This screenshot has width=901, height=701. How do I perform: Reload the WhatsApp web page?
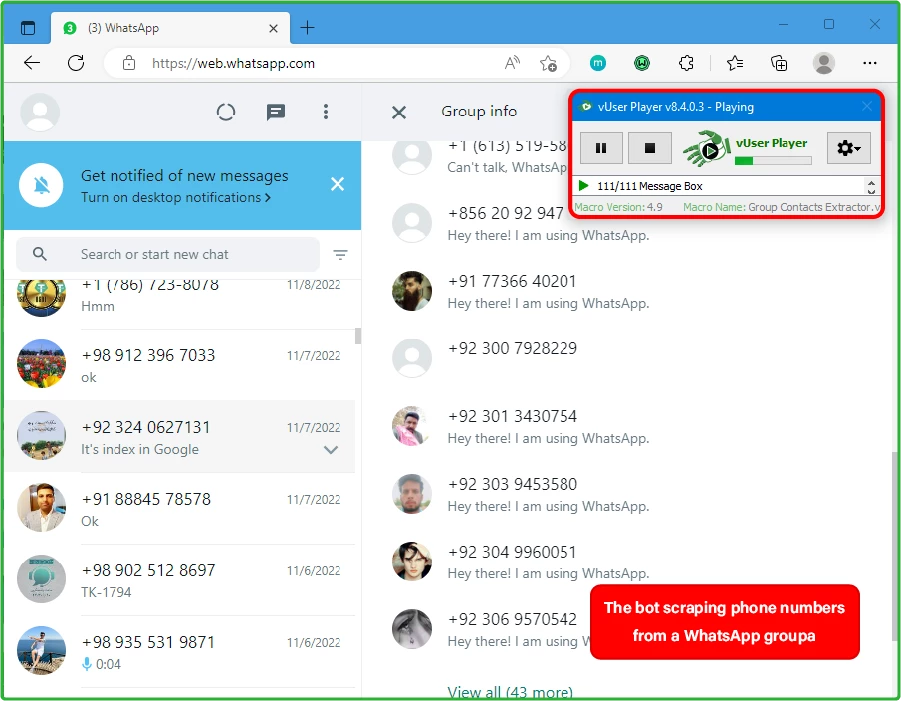point(76,63)
